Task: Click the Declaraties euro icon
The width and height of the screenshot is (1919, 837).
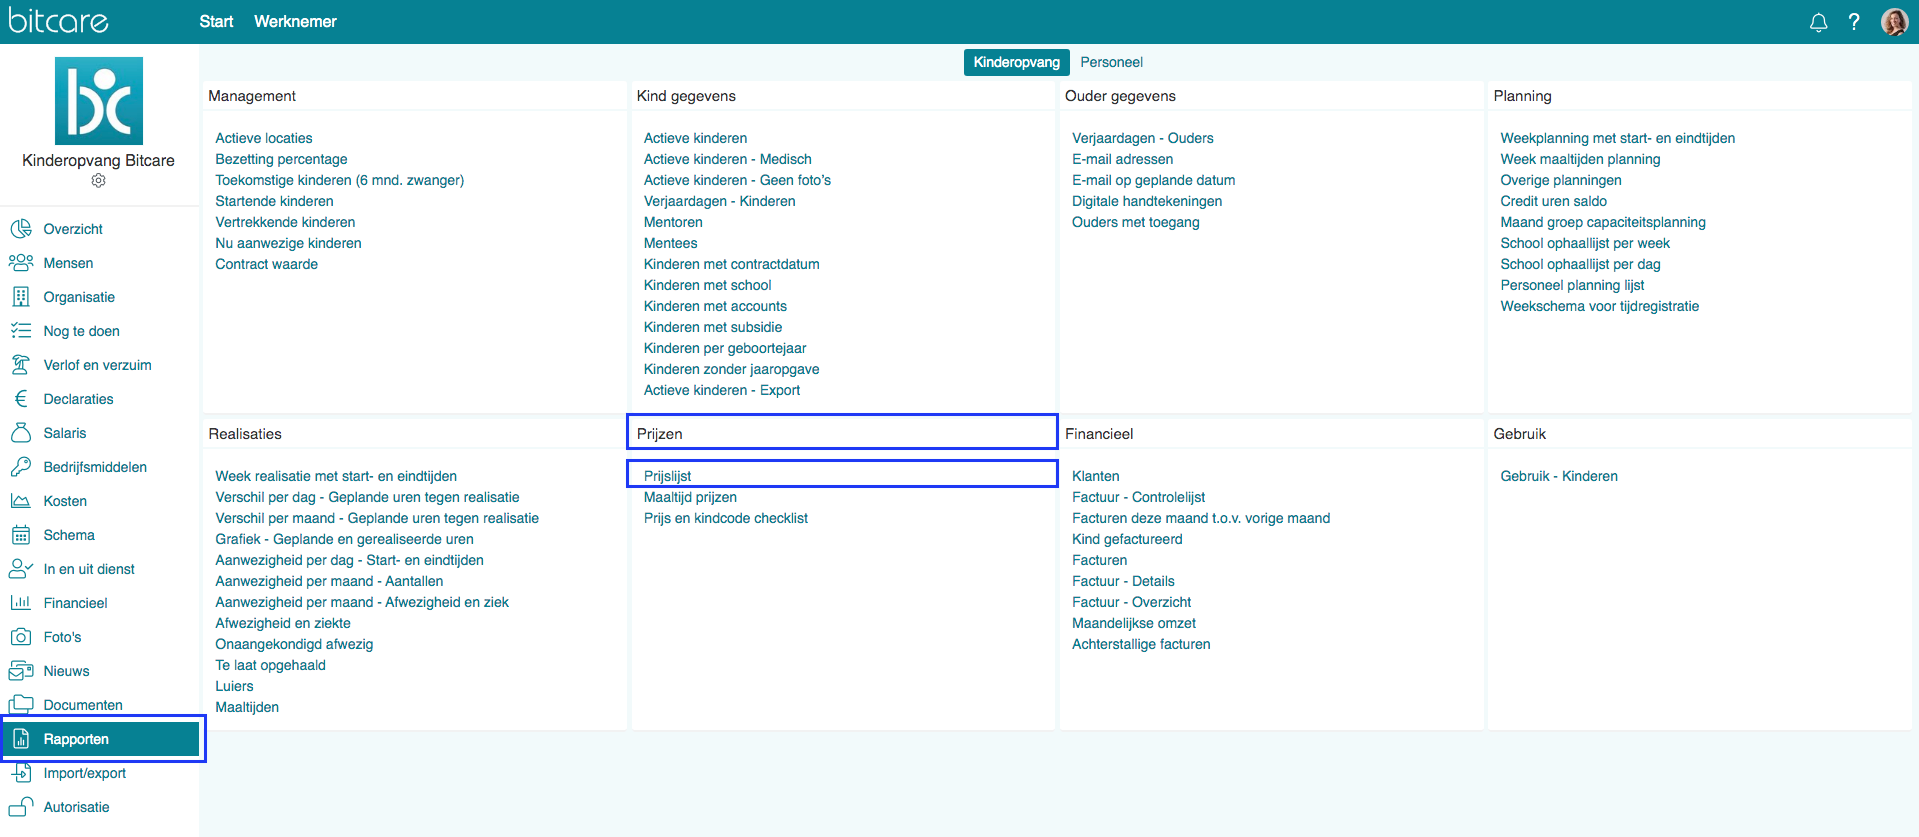Action: tap(21, 399)
